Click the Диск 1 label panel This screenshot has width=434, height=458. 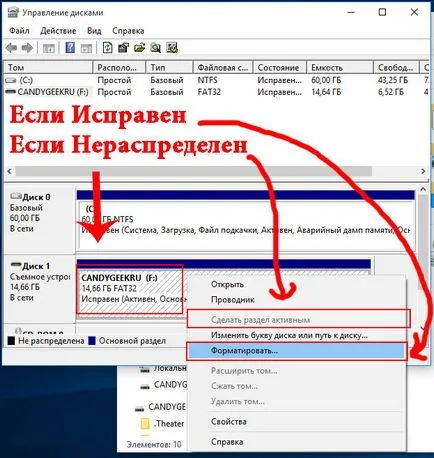point(39,288)
